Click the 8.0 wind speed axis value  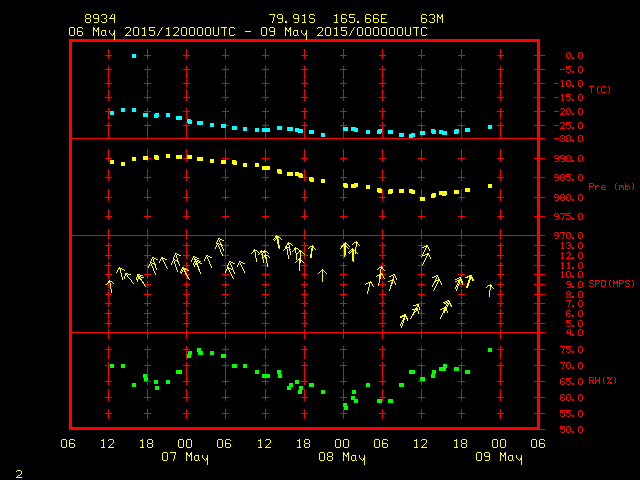[x=574, y=294]
